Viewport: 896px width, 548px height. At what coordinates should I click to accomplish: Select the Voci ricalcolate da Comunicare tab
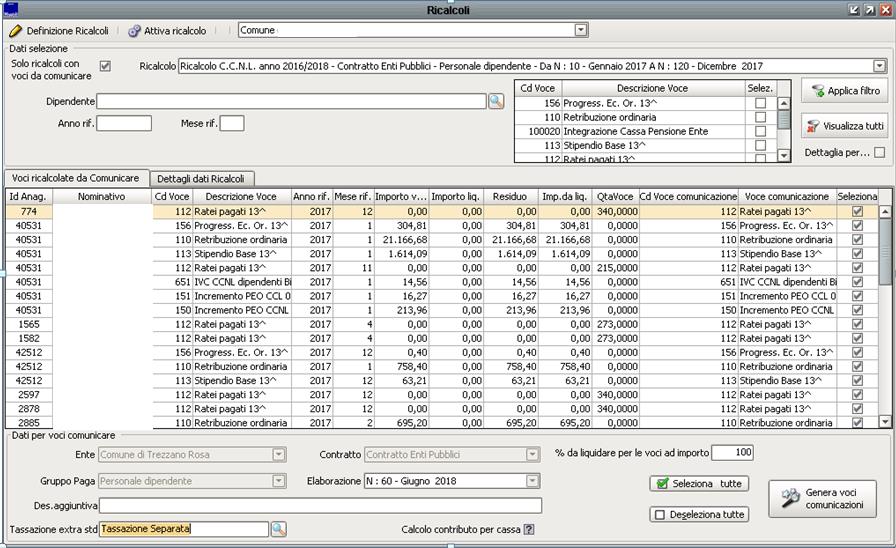(x=76, y=178)
